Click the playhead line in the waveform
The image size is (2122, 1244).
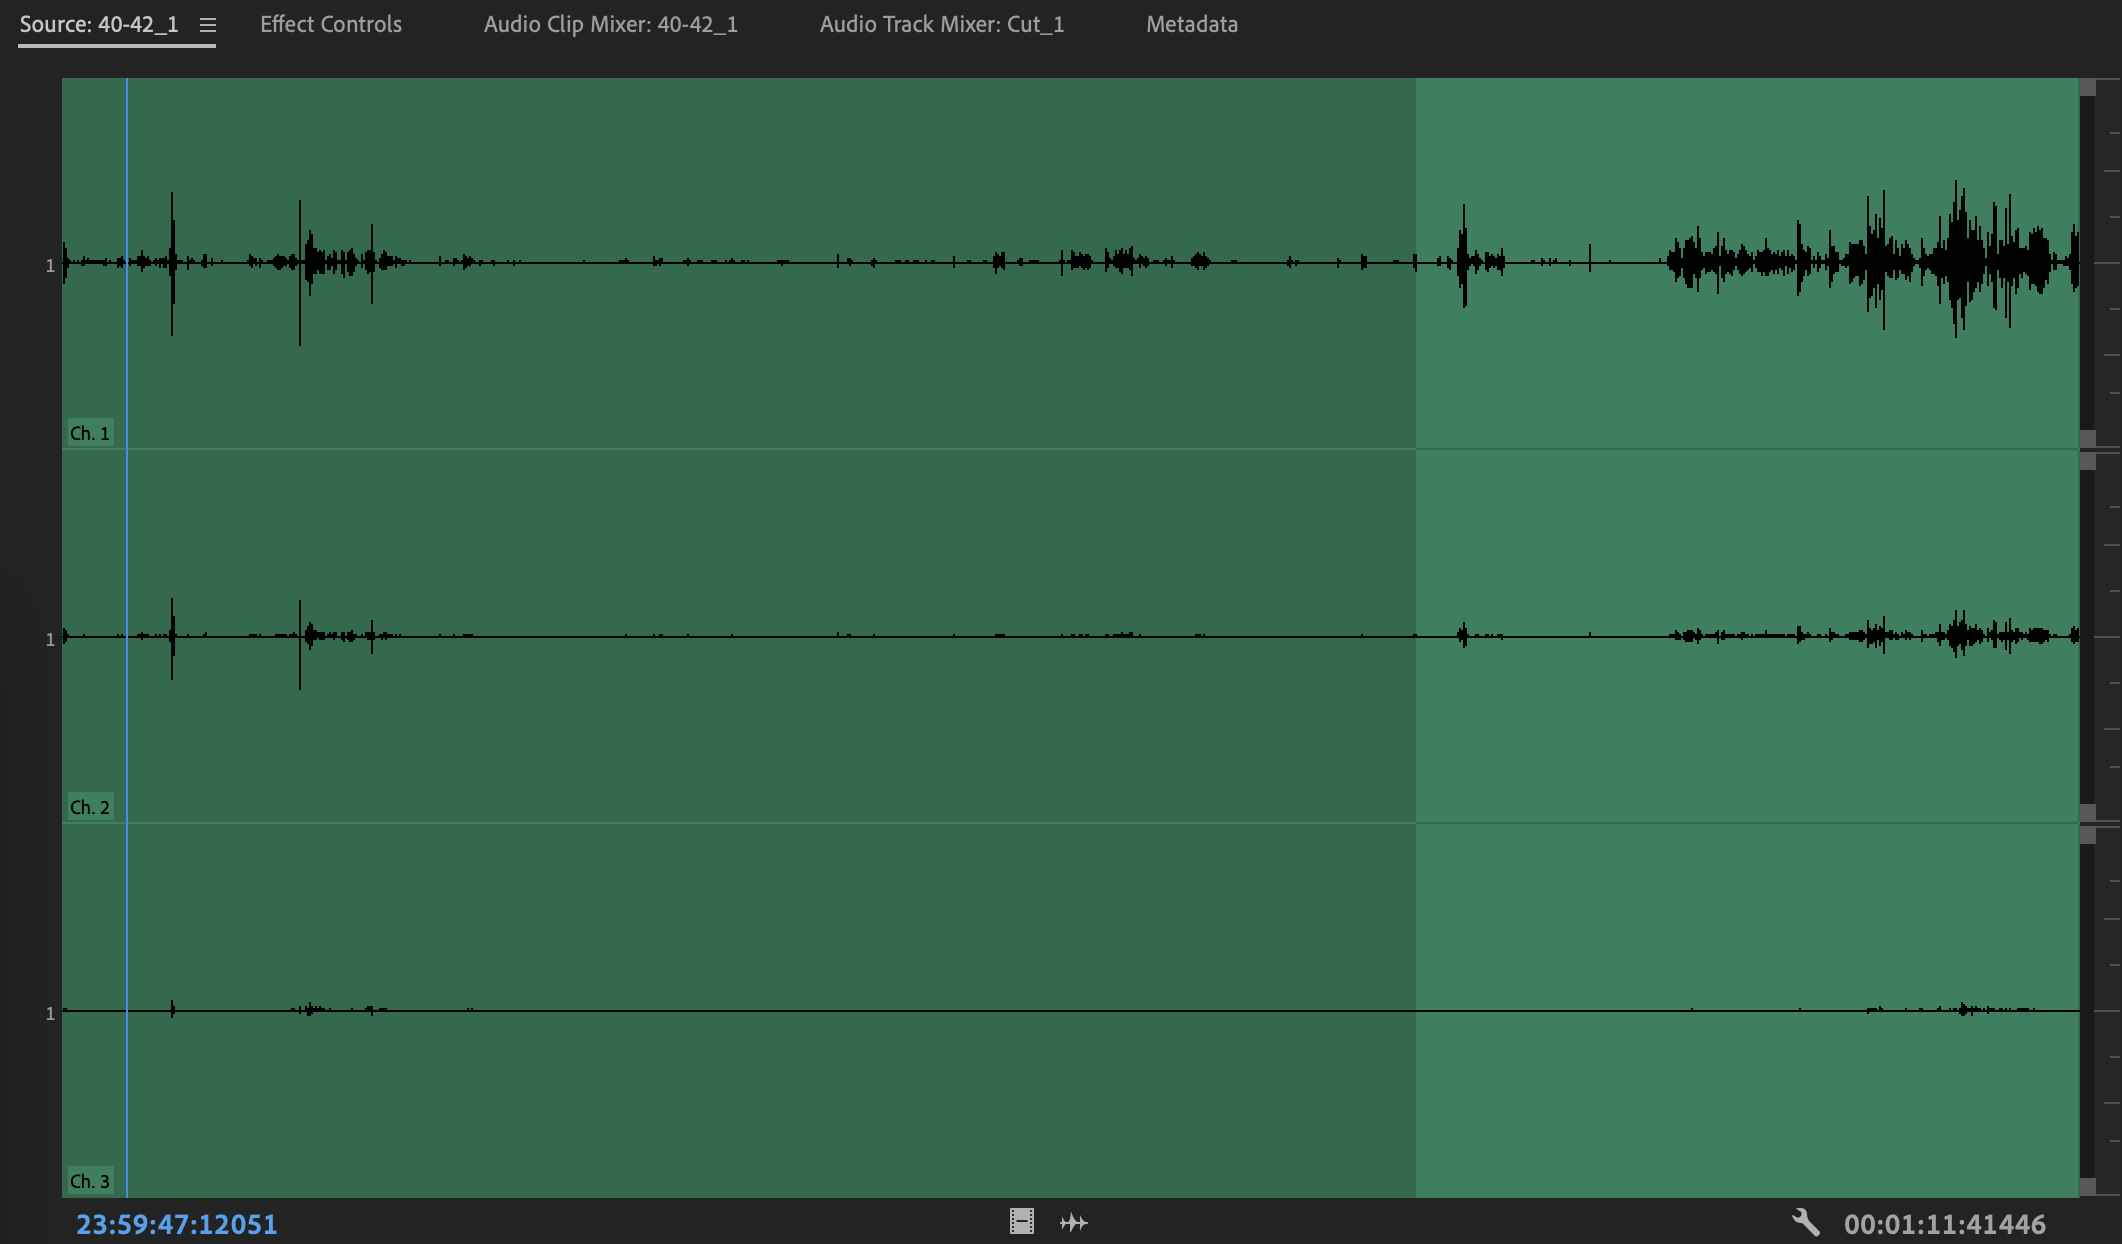coord(126,600)
